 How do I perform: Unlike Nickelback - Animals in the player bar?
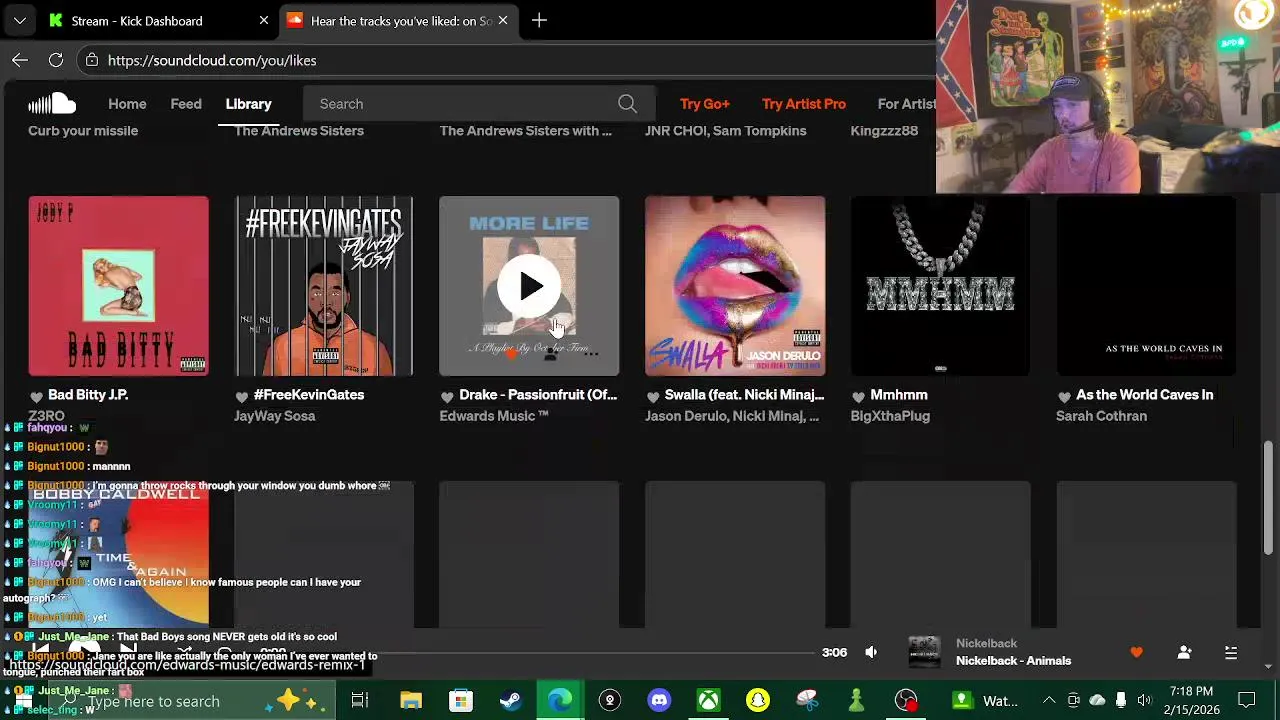pyautogui.click(x=1136, y=653)
